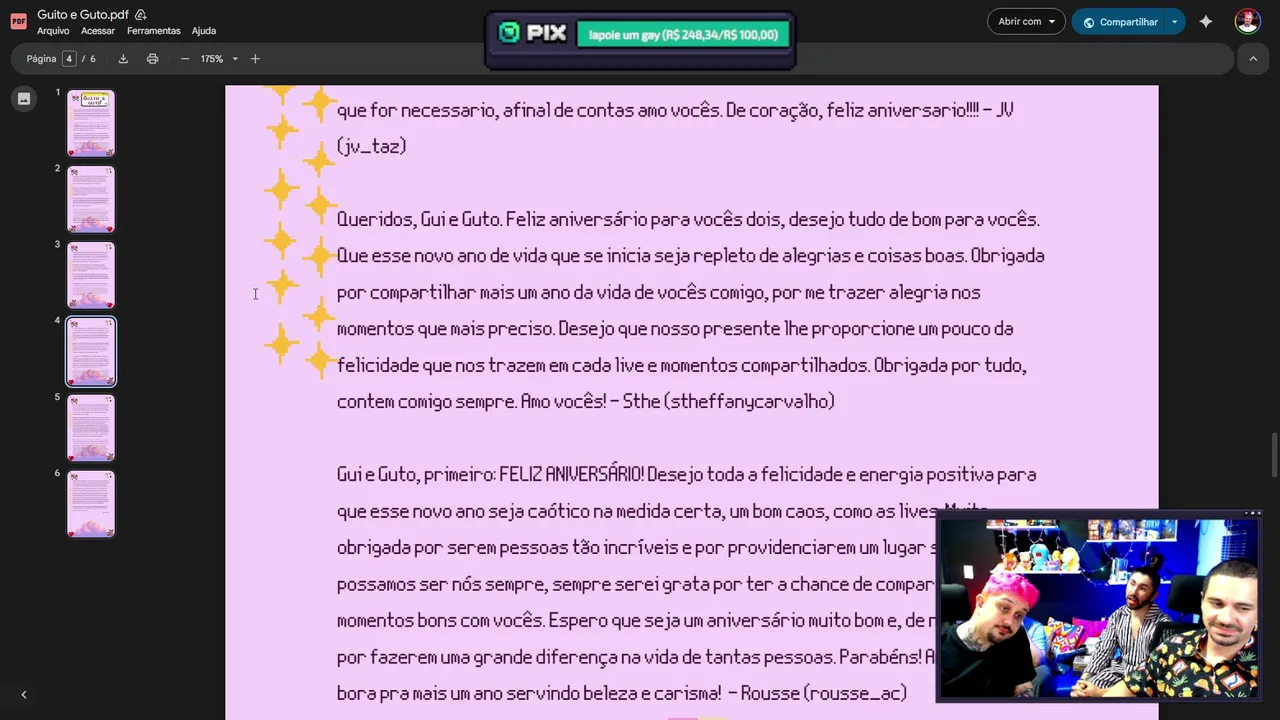Check the cloud save status icon
The width and height of the screenshot is (1280, 720).
point(141,15)
